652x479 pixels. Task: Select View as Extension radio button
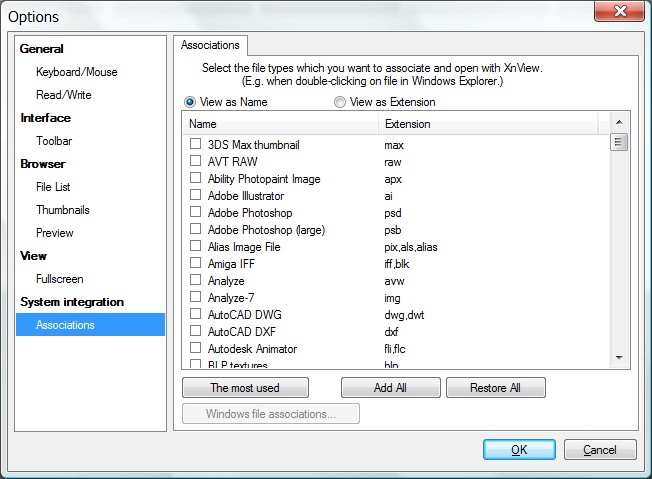coord(340,102)
